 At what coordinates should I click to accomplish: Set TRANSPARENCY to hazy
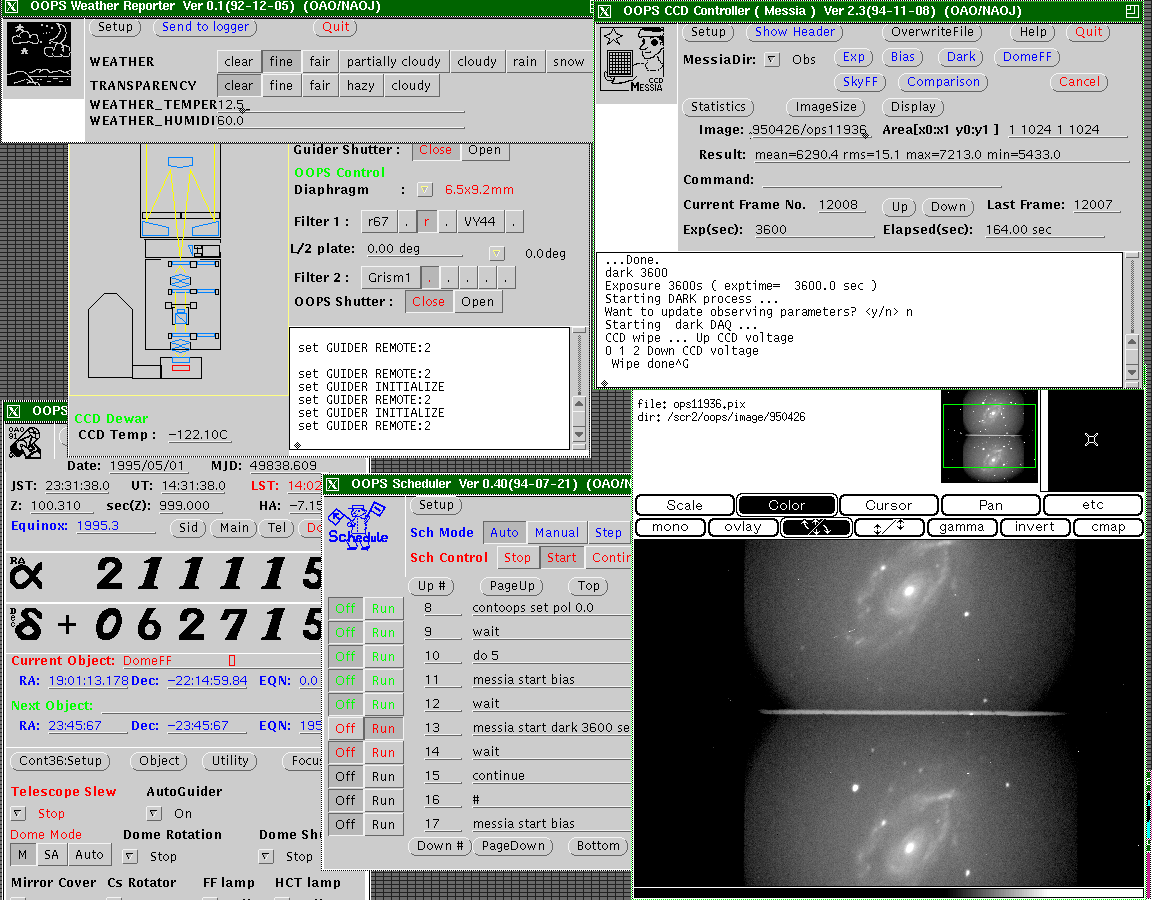(361, 85)
